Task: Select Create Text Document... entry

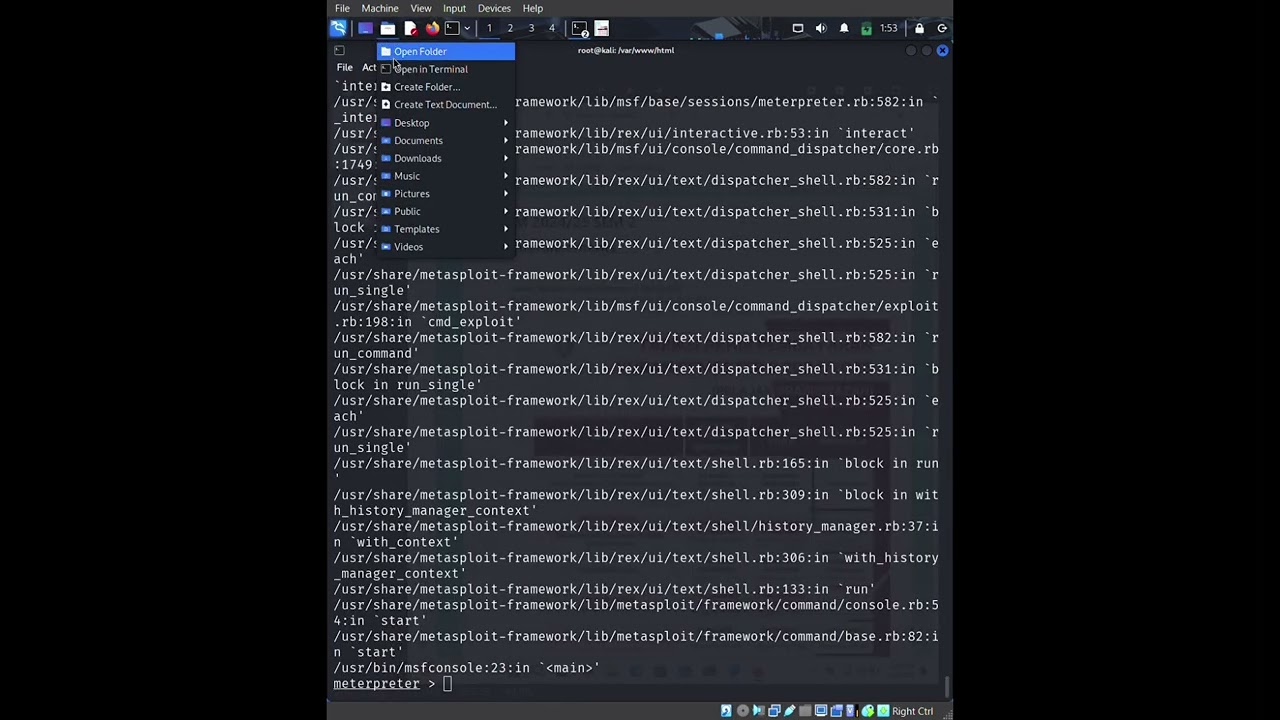Action: [446, 105]
